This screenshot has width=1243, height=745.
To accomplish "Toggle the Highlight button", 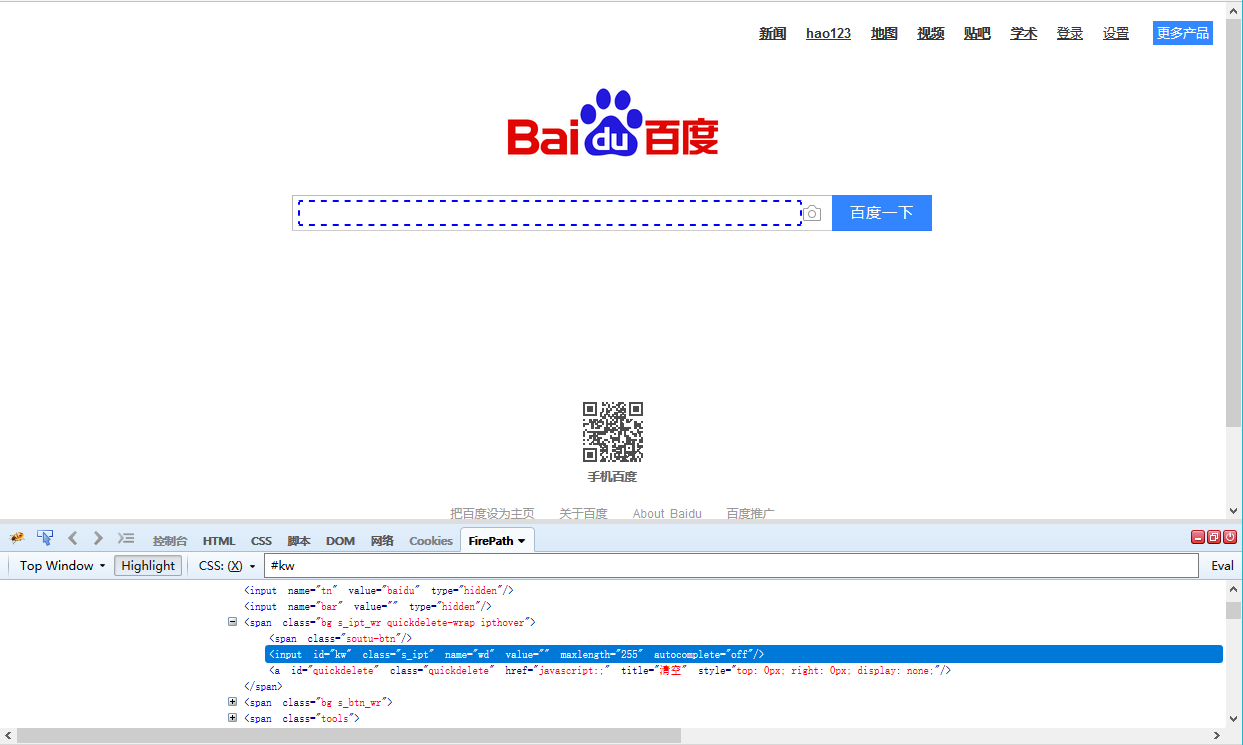I will (x=148, y=565).
